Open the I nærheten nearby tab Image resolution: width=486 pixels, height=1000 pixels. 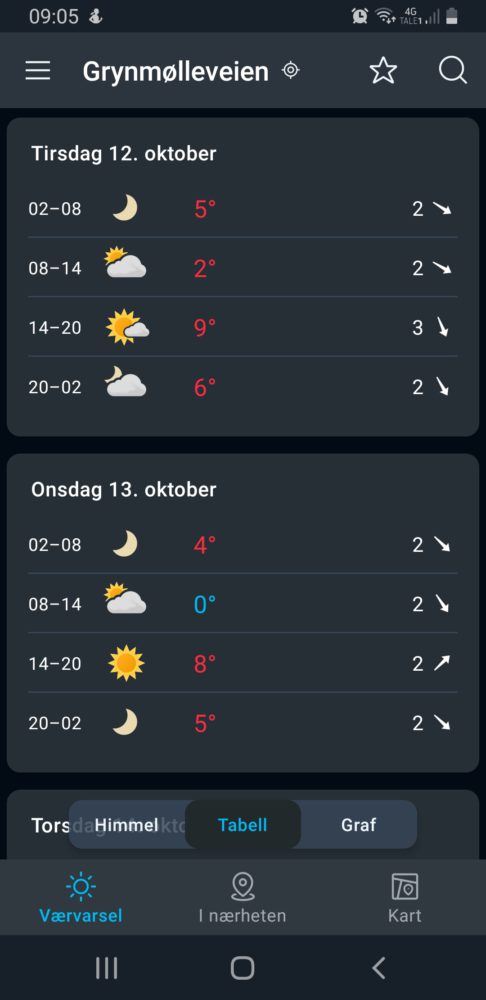pos(242,899)
